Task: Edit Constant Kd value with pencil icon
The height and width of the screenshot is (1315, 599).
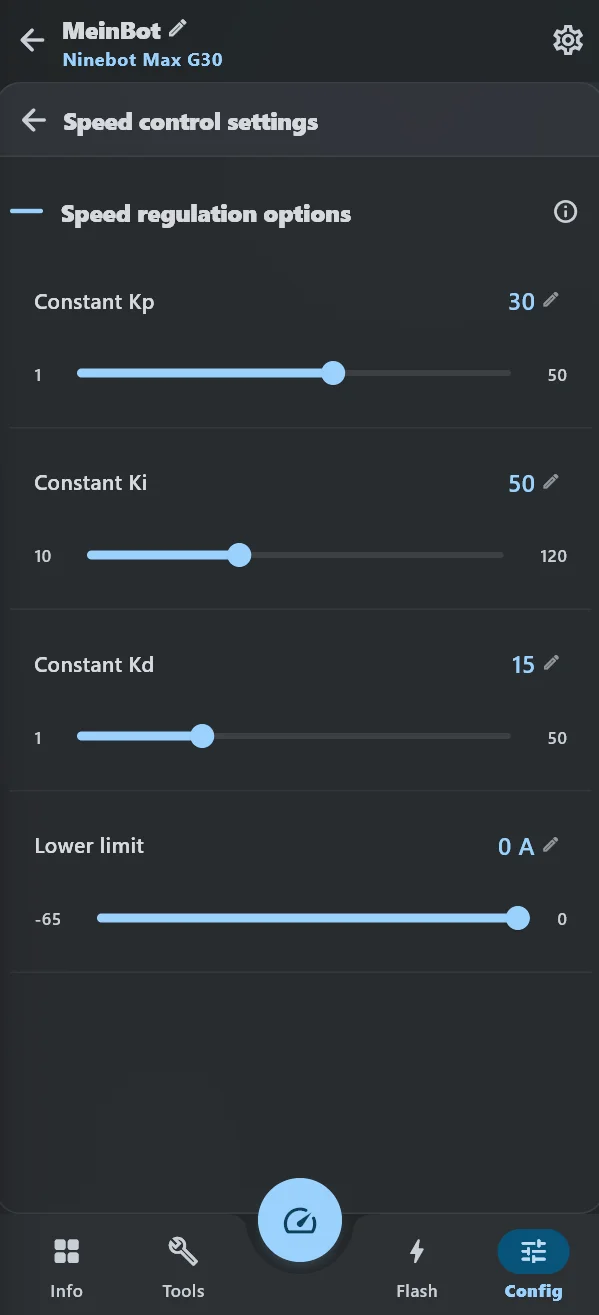Action: point(551,662)
